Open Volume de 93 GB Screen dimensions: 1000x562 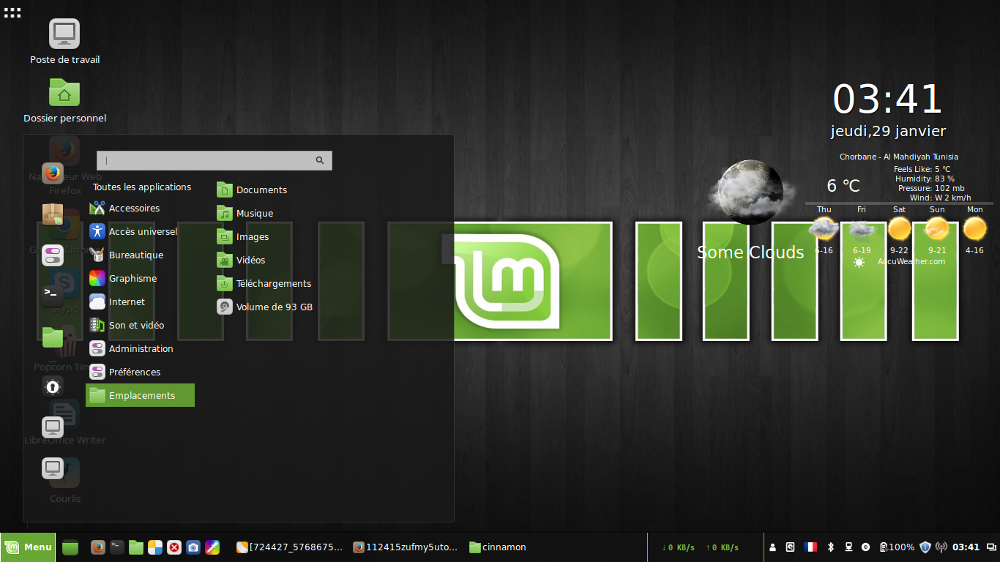click(265, 307)
